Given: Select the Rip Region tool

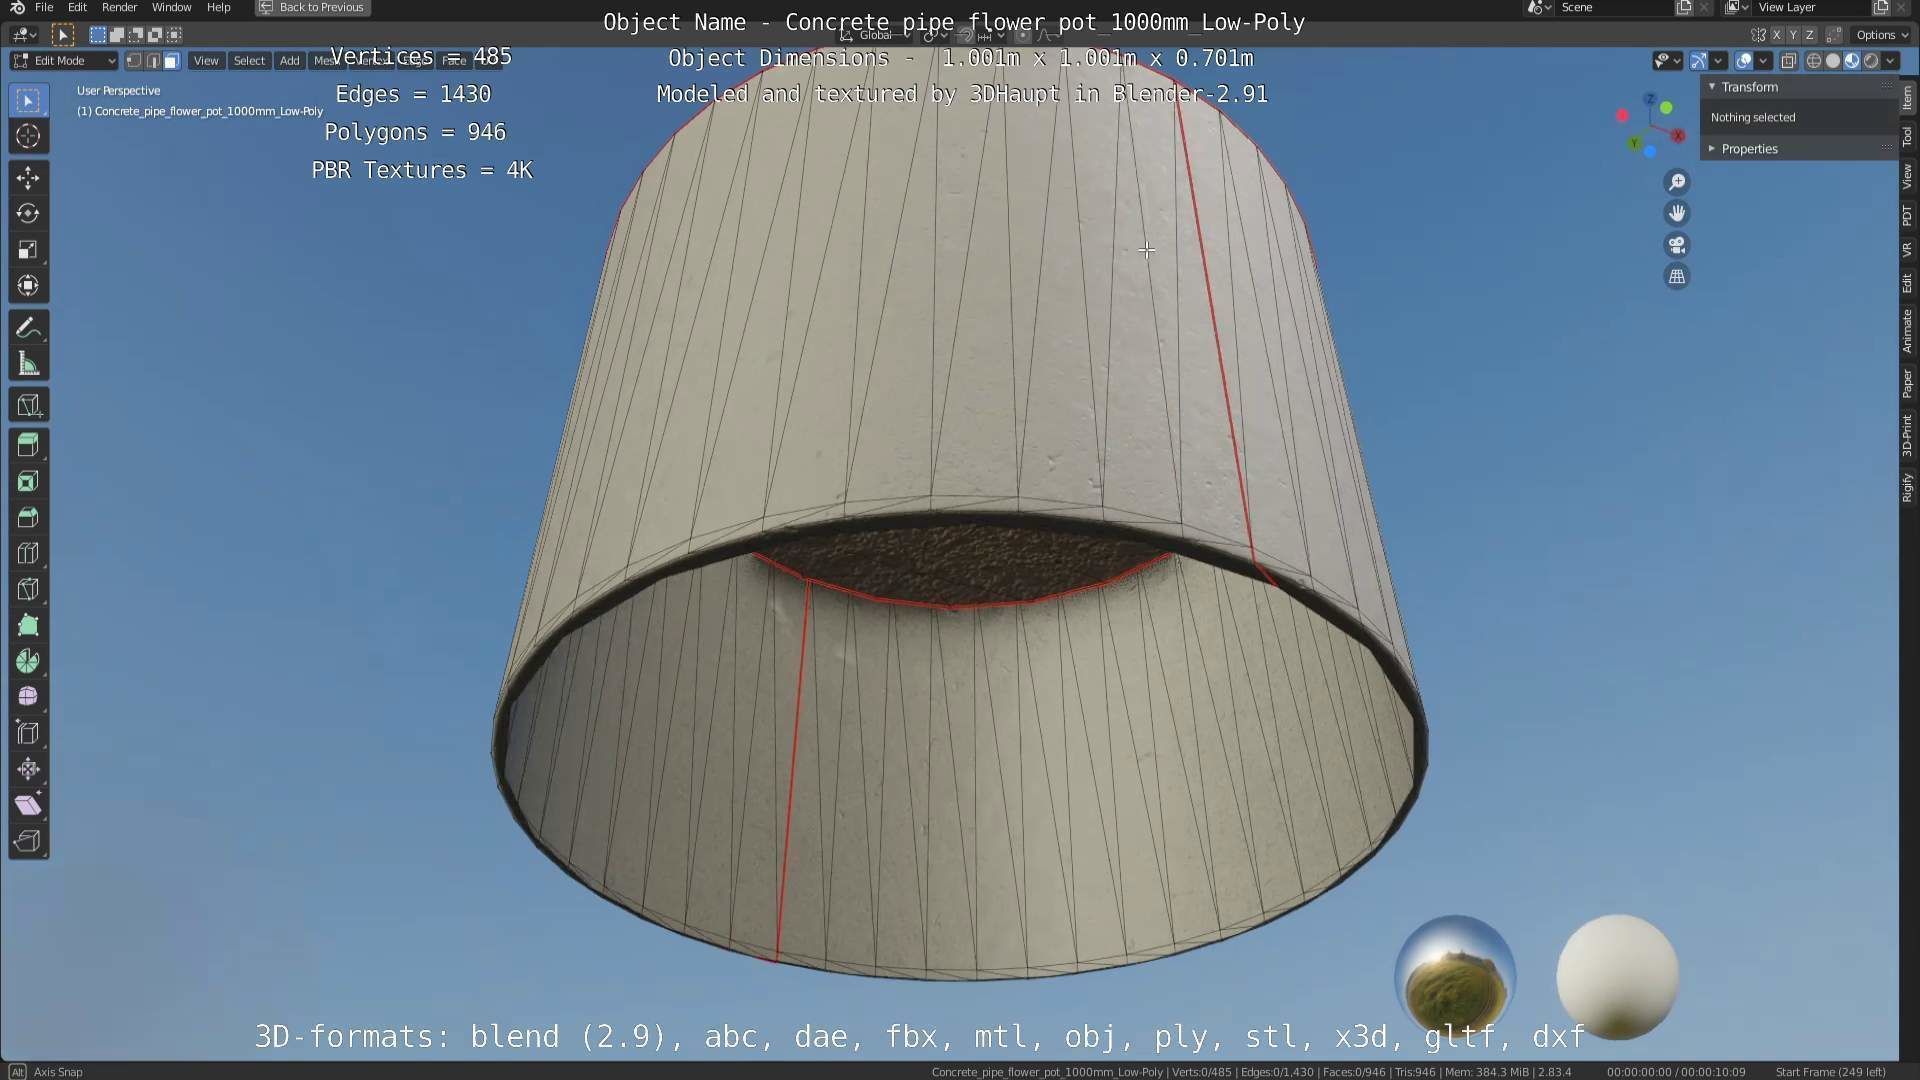Looking at the screenshot, I should coord(28,841).
